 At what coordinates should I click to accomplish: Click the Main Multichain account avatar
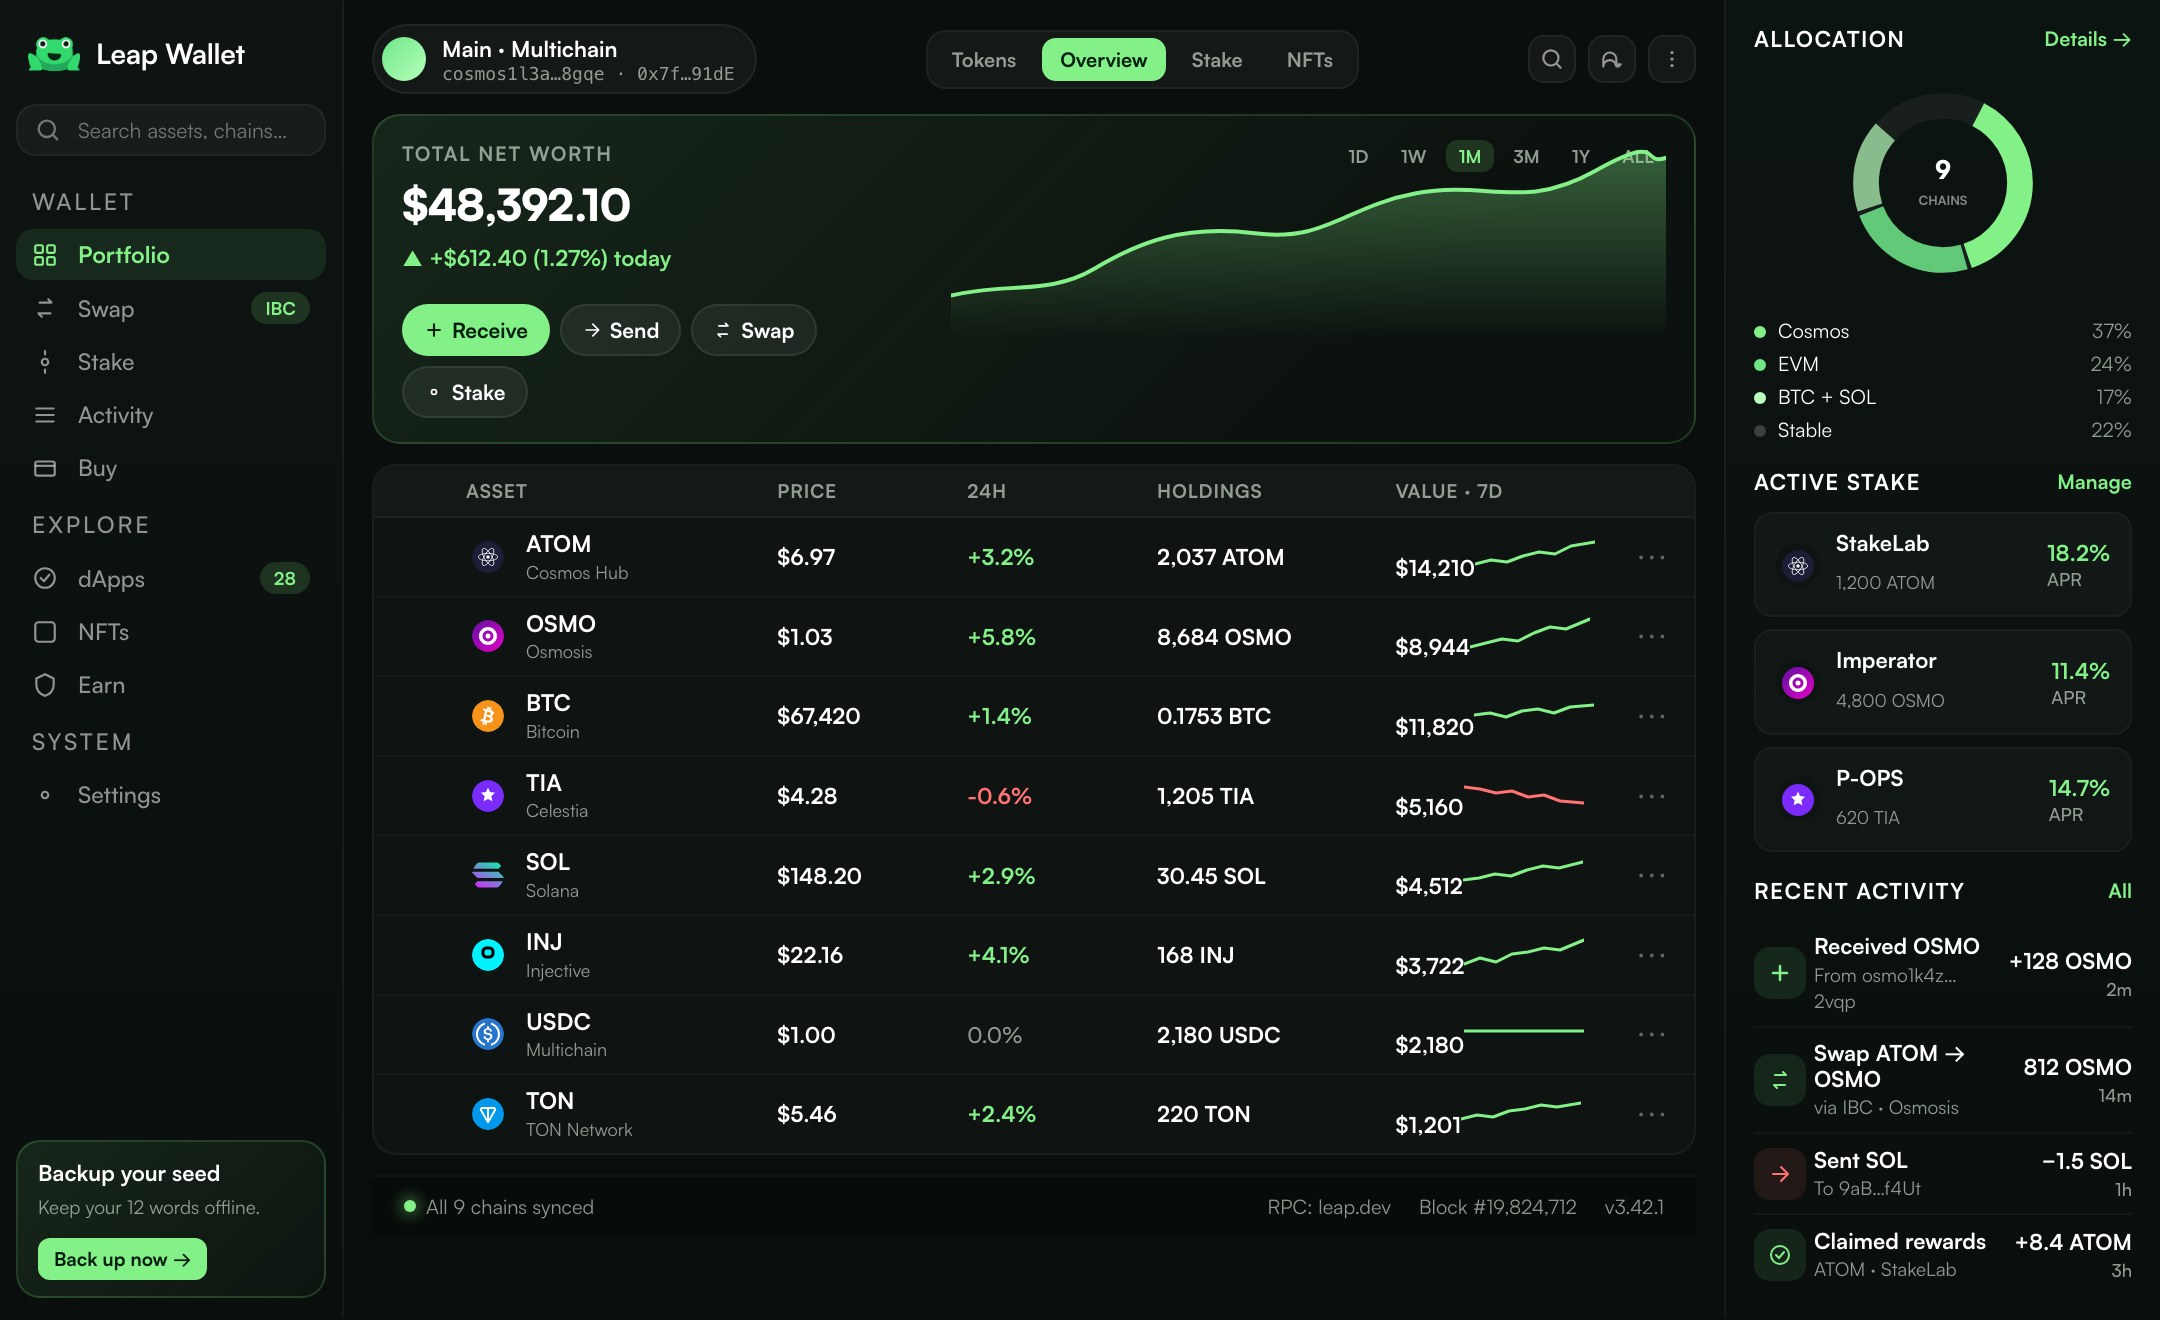click(x=404, y=60)
